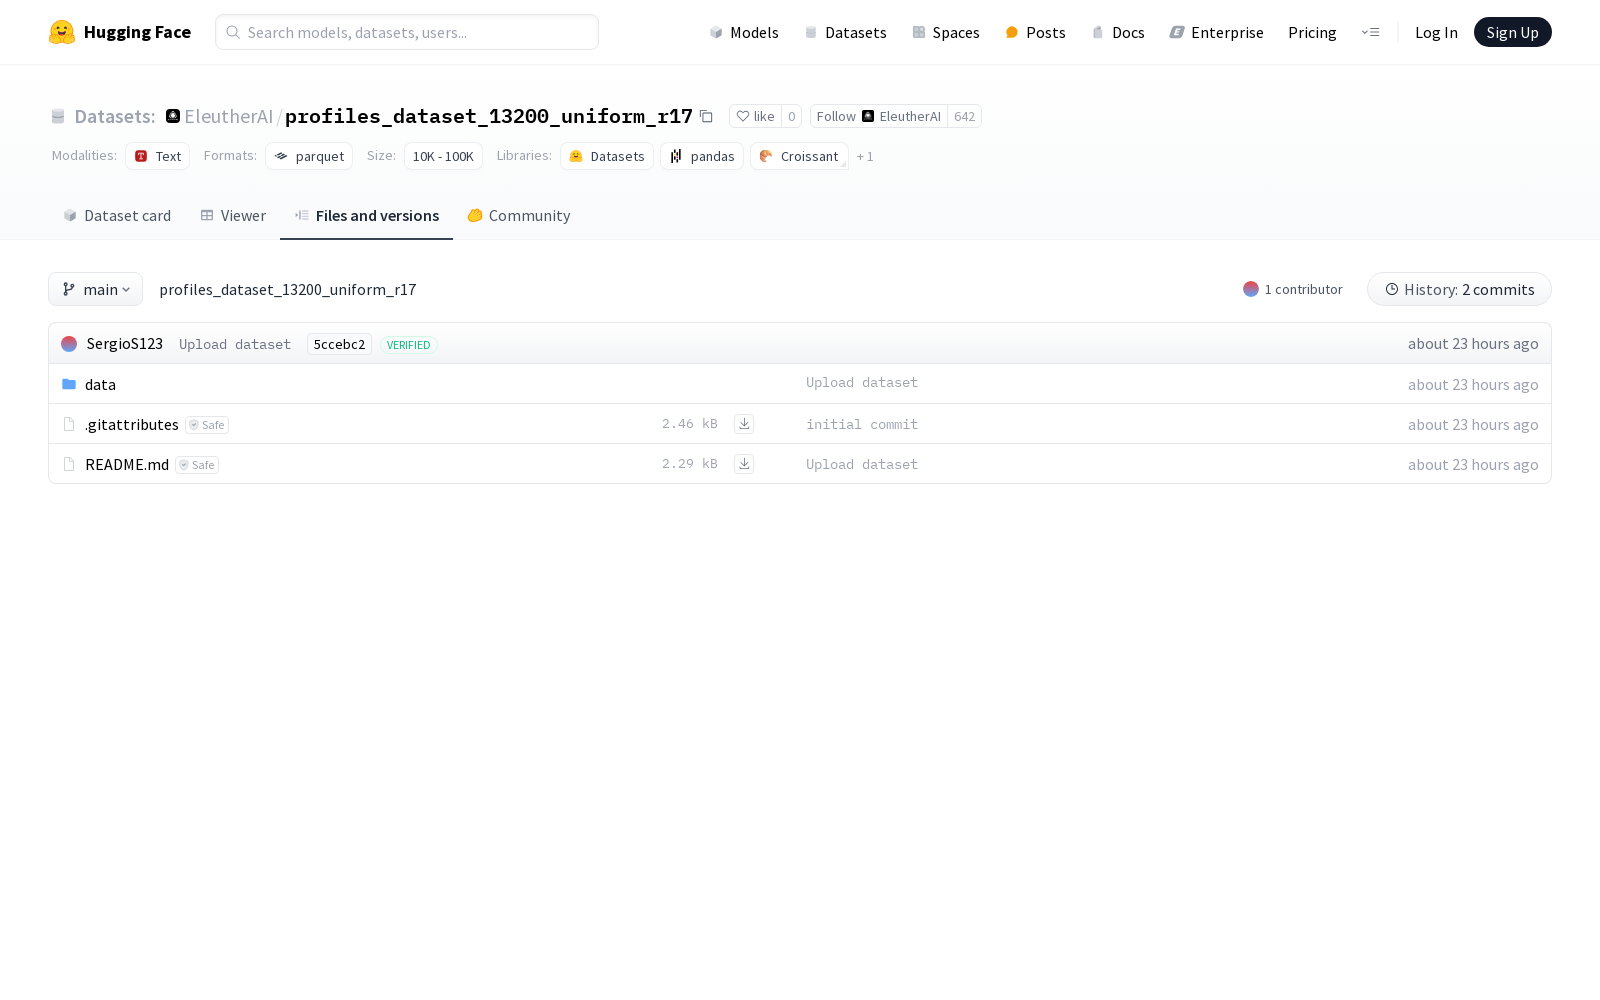The height and width of the screenshot is (1000, 1600).
Task: Follow the EleutherAI organization
Action: pyautogui.click(x=878, y=116)
